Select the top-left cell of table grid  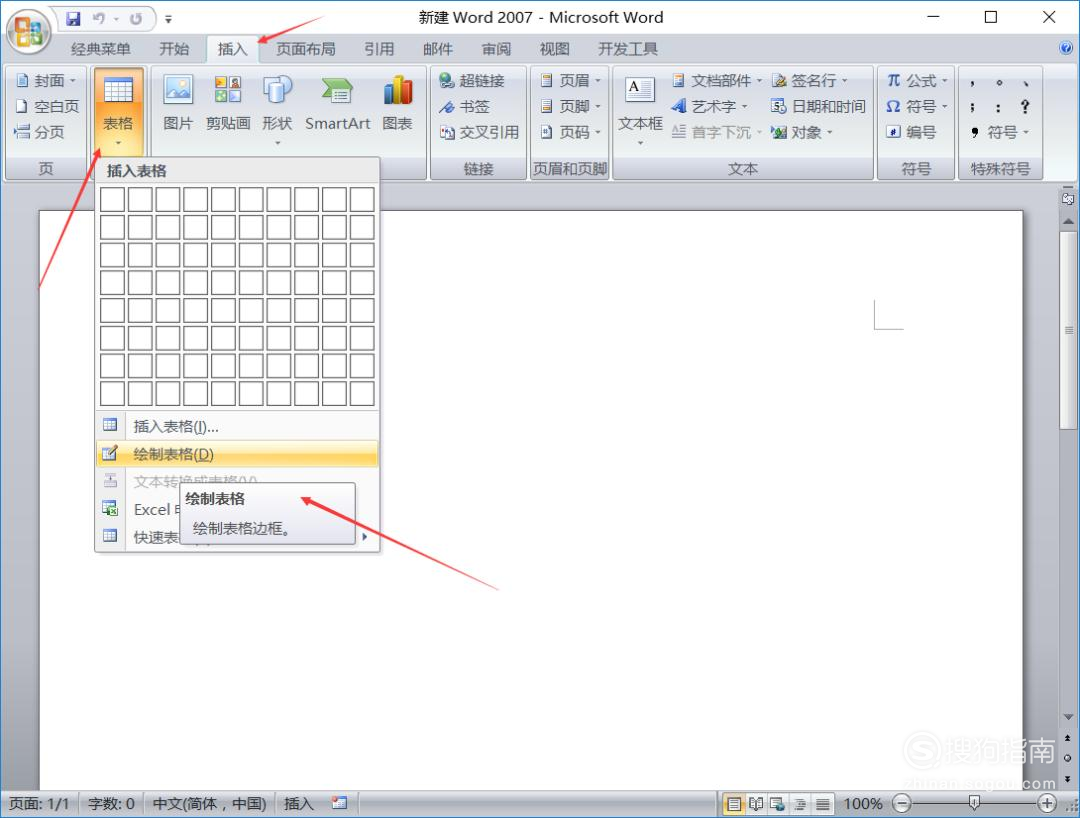112,200
